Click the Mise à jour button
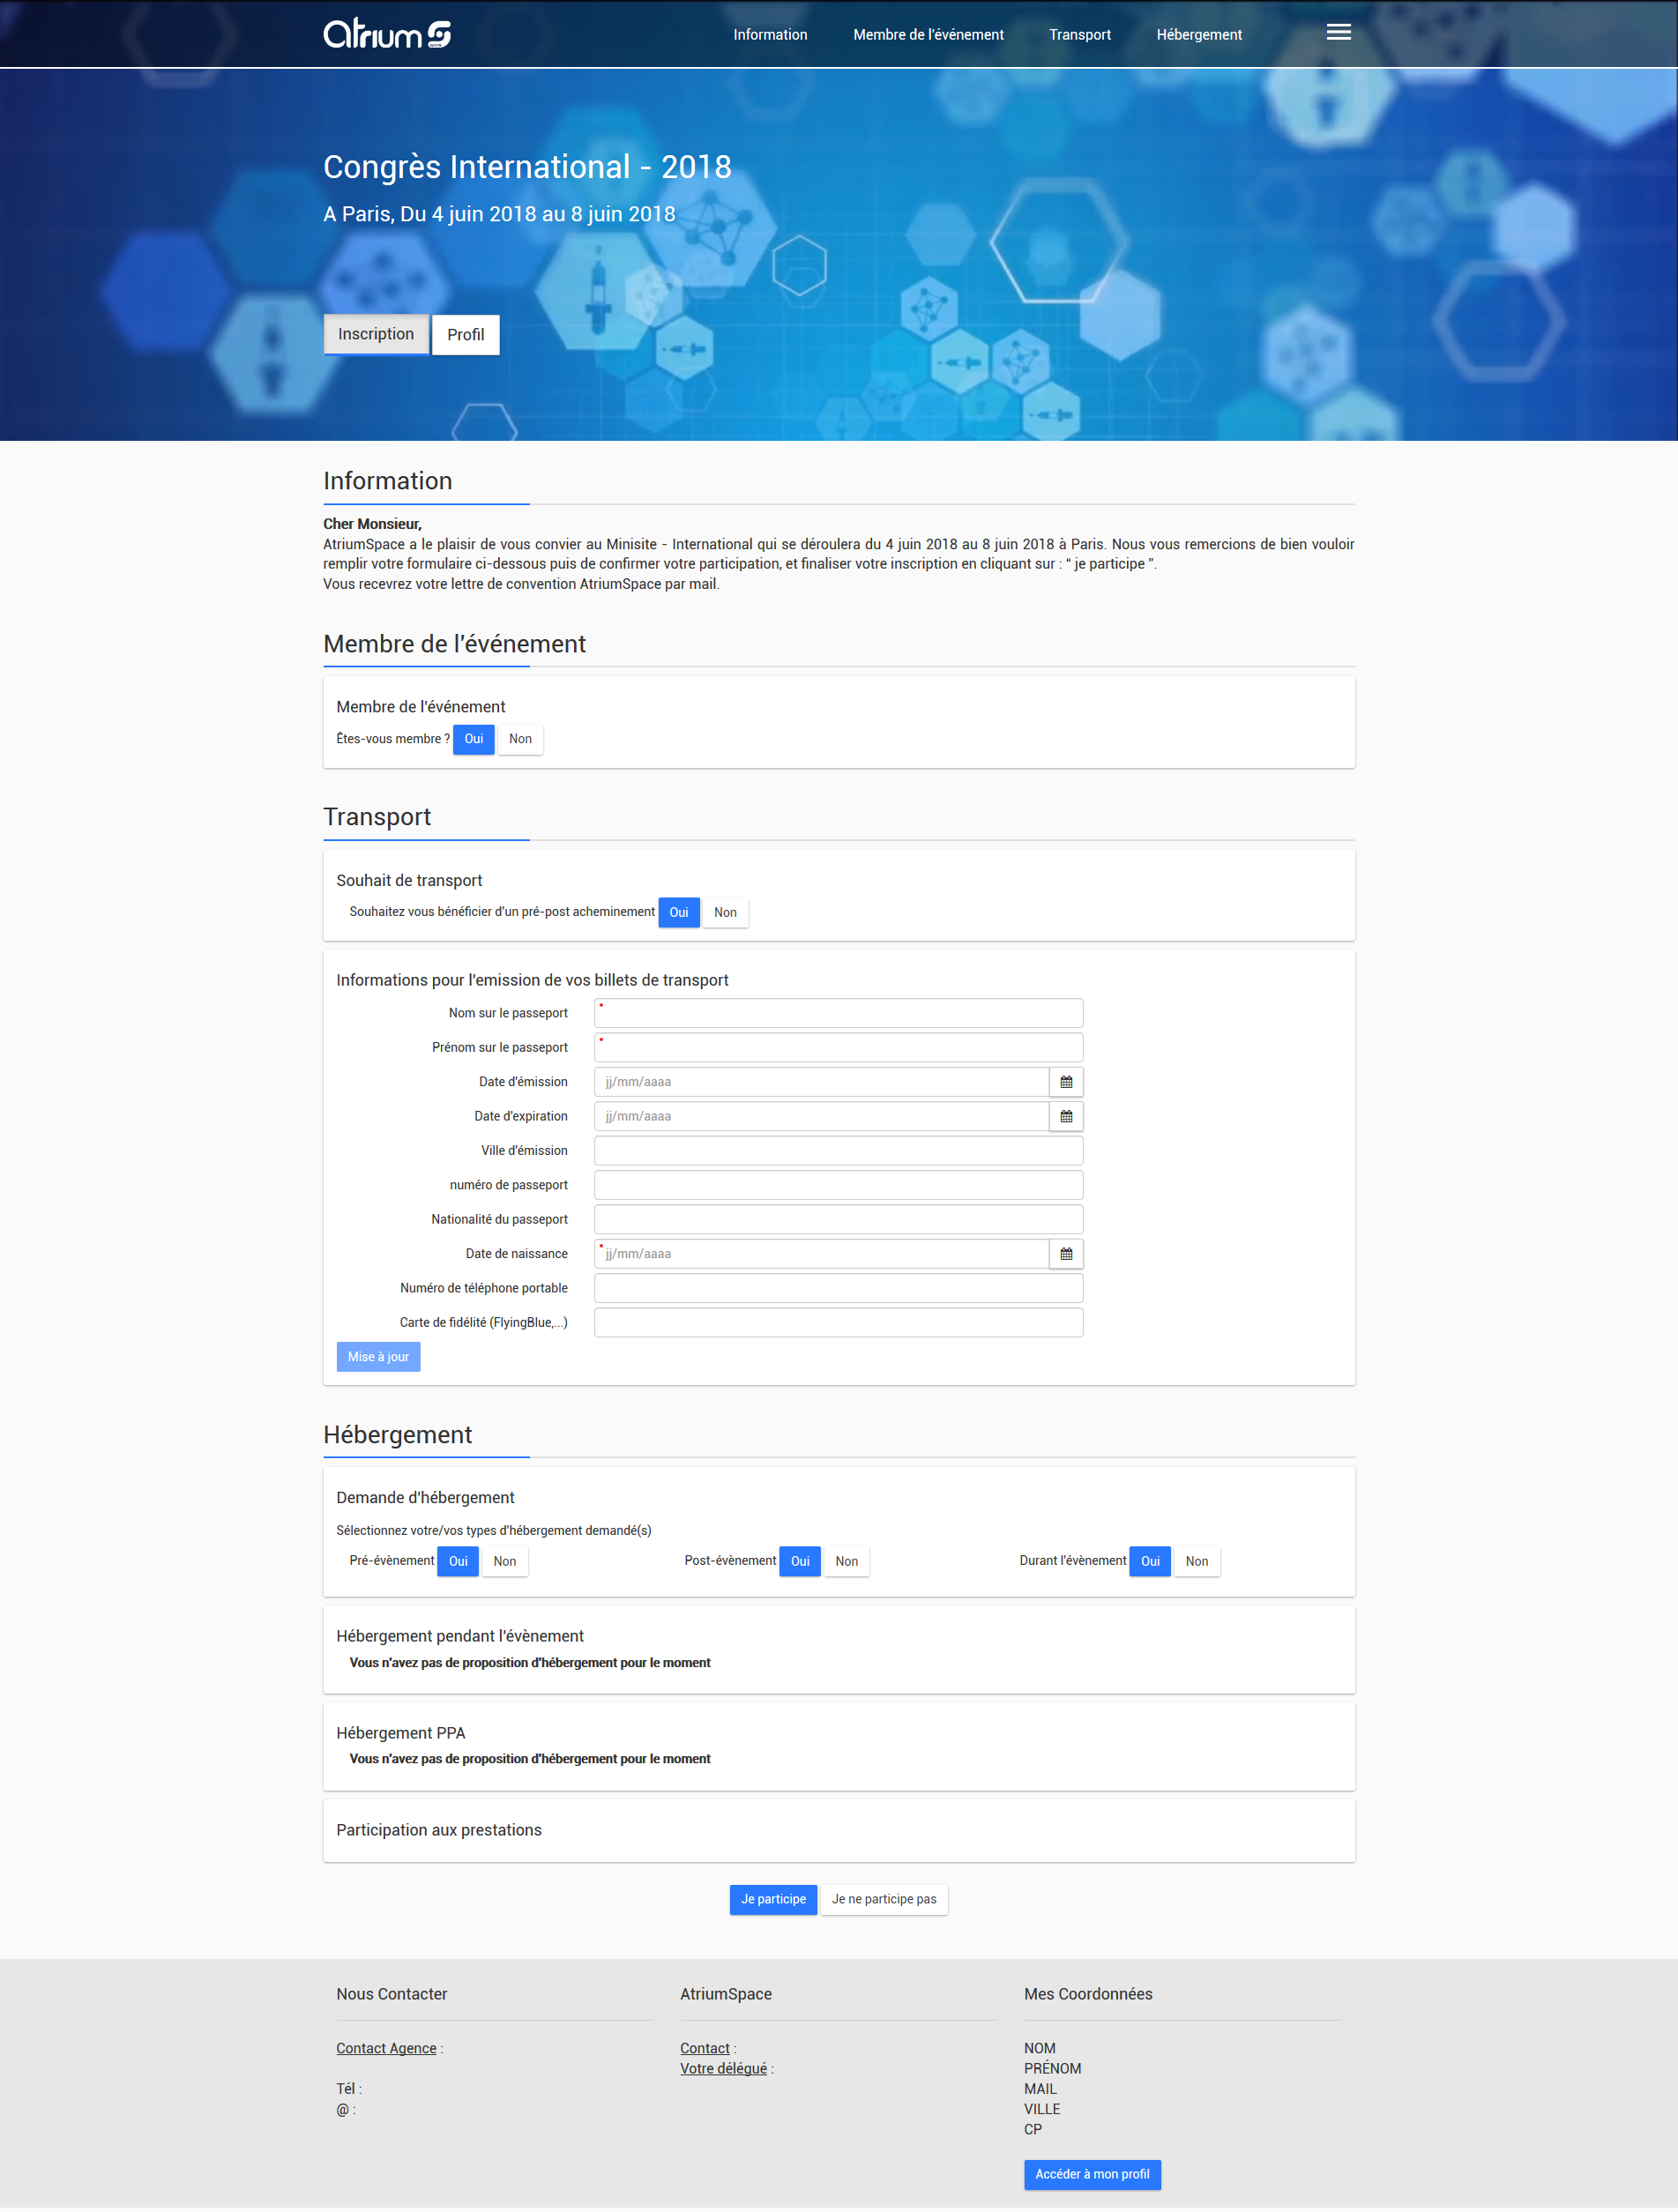Viewport: 1678px width, 2212px height. 378,1357
